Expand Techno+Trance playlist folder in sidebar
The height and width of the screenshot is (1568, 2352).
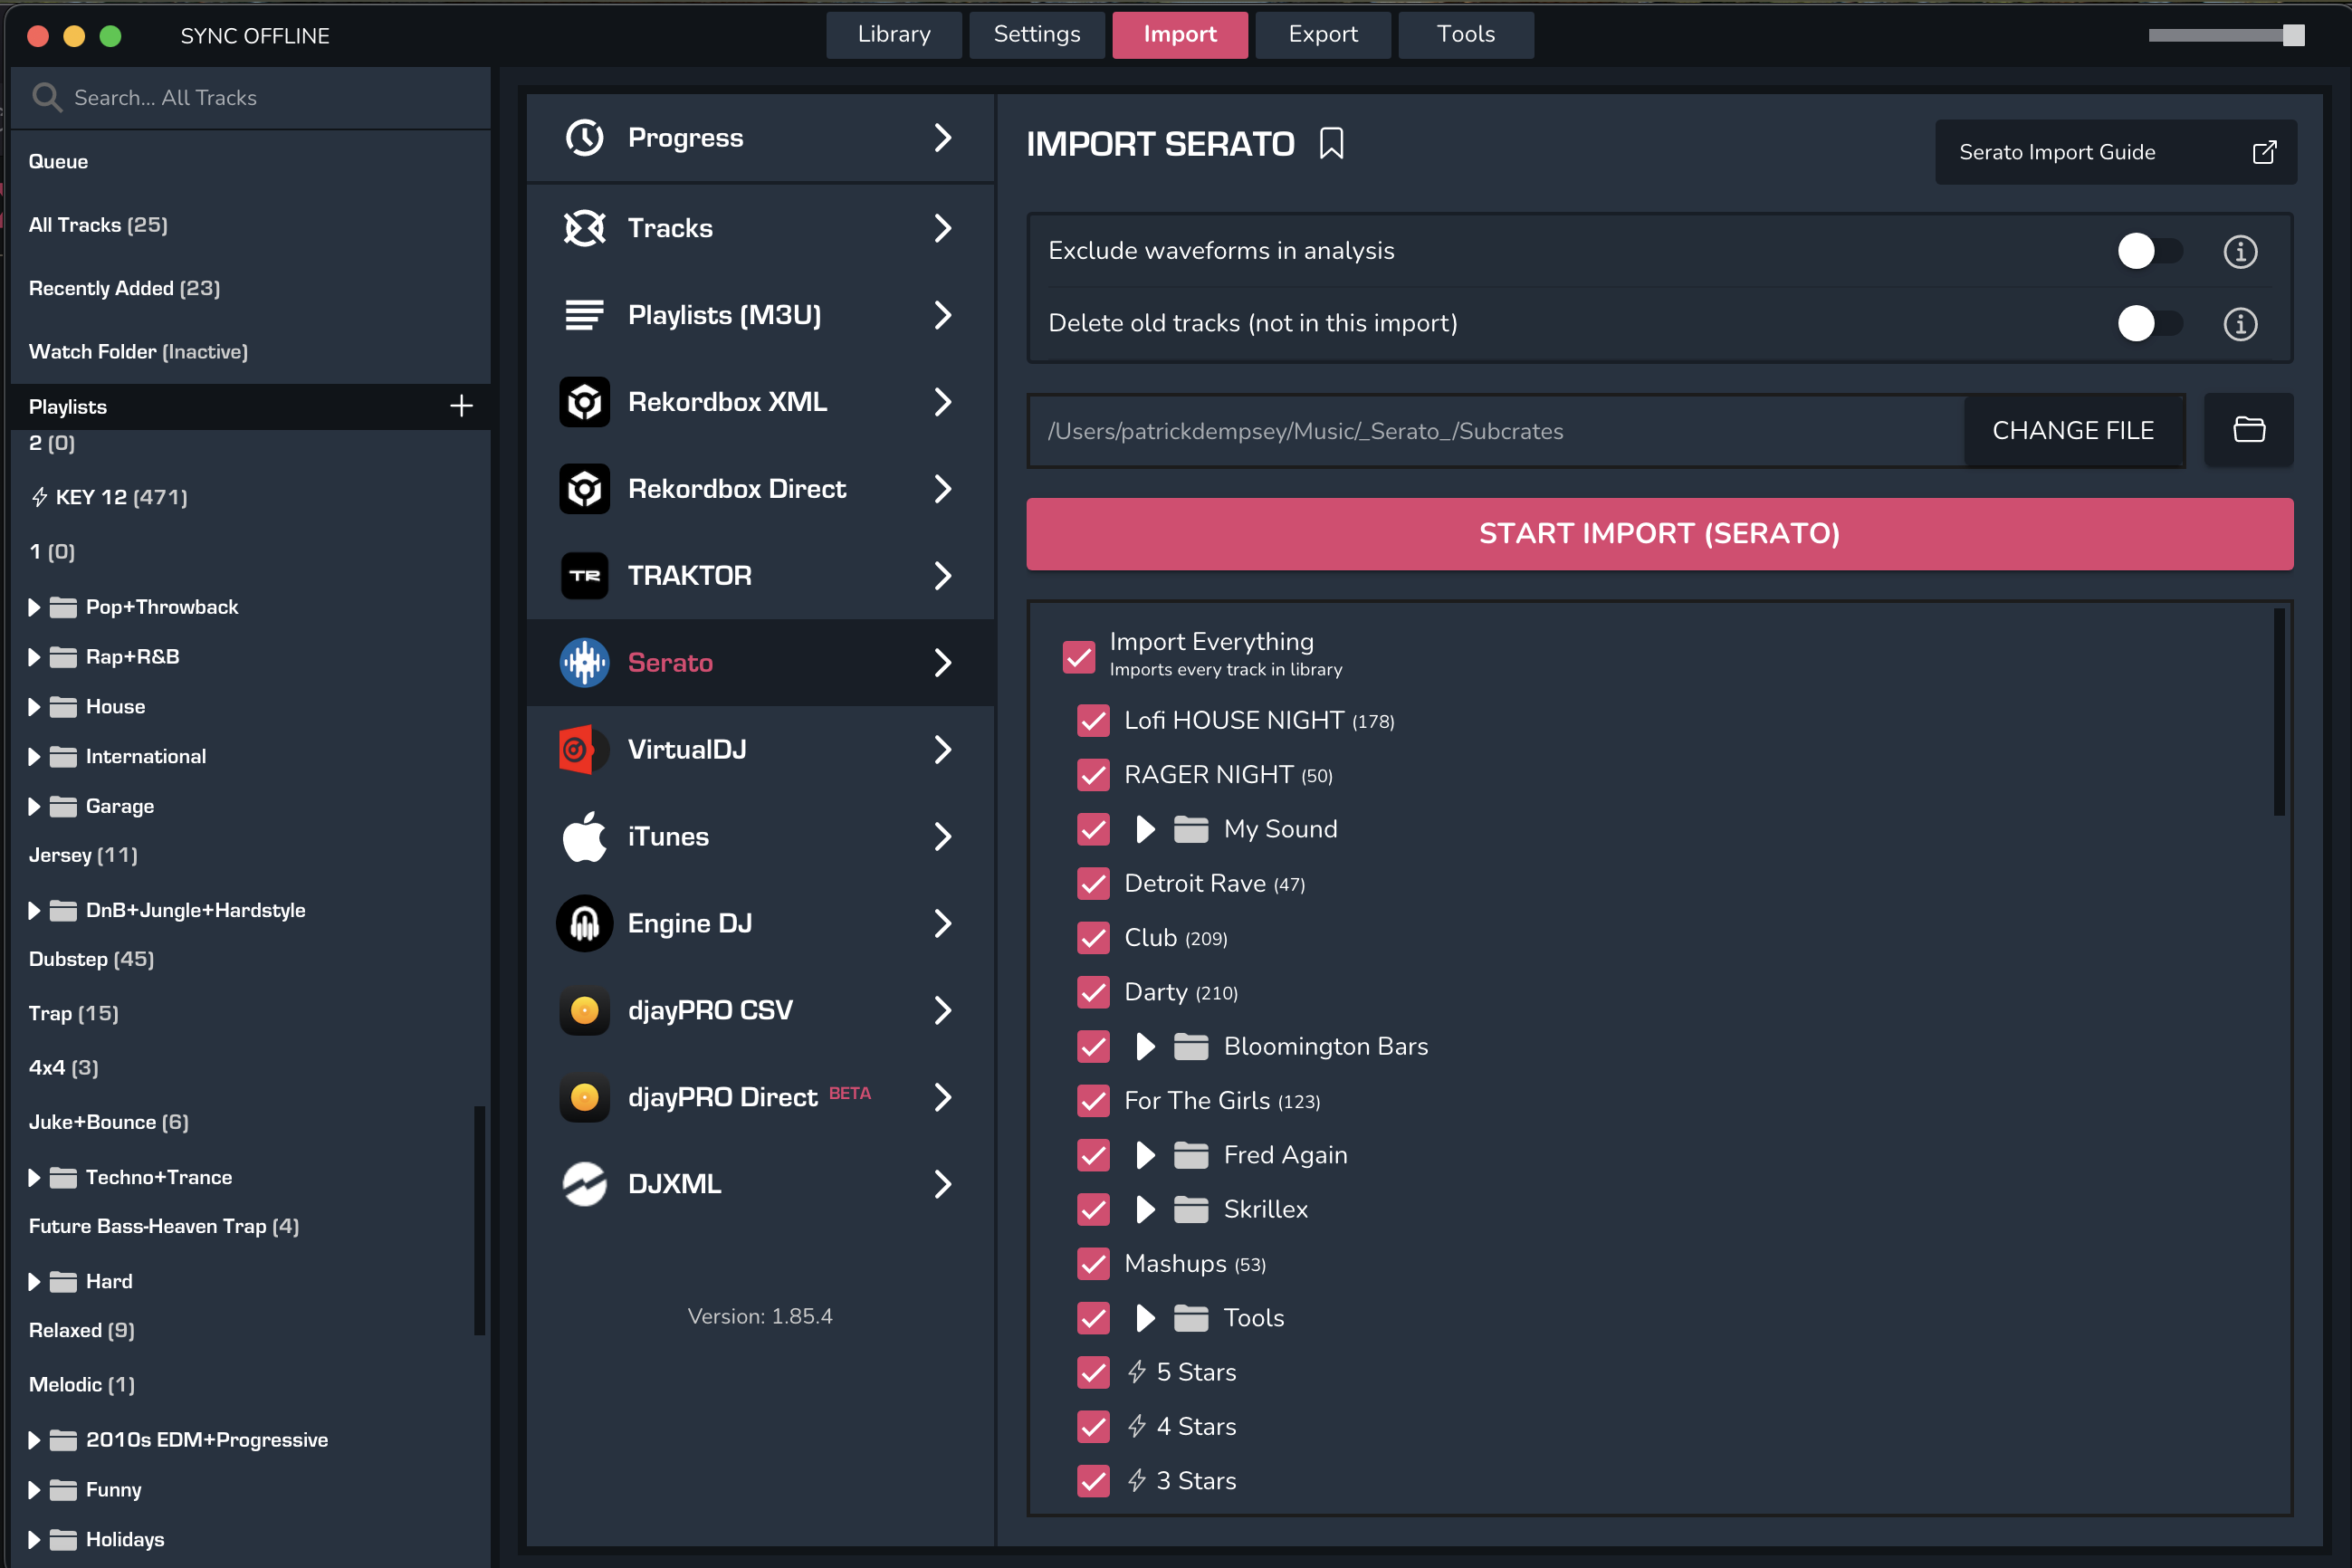[x=34, y=1178]
